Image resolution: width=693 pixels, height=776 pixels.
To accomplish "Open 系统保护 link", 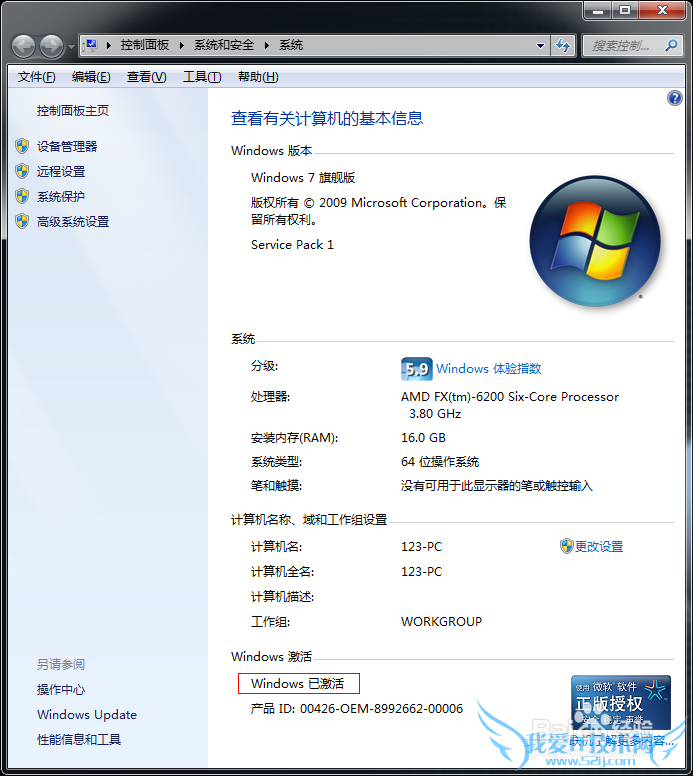I will (61, 196).
